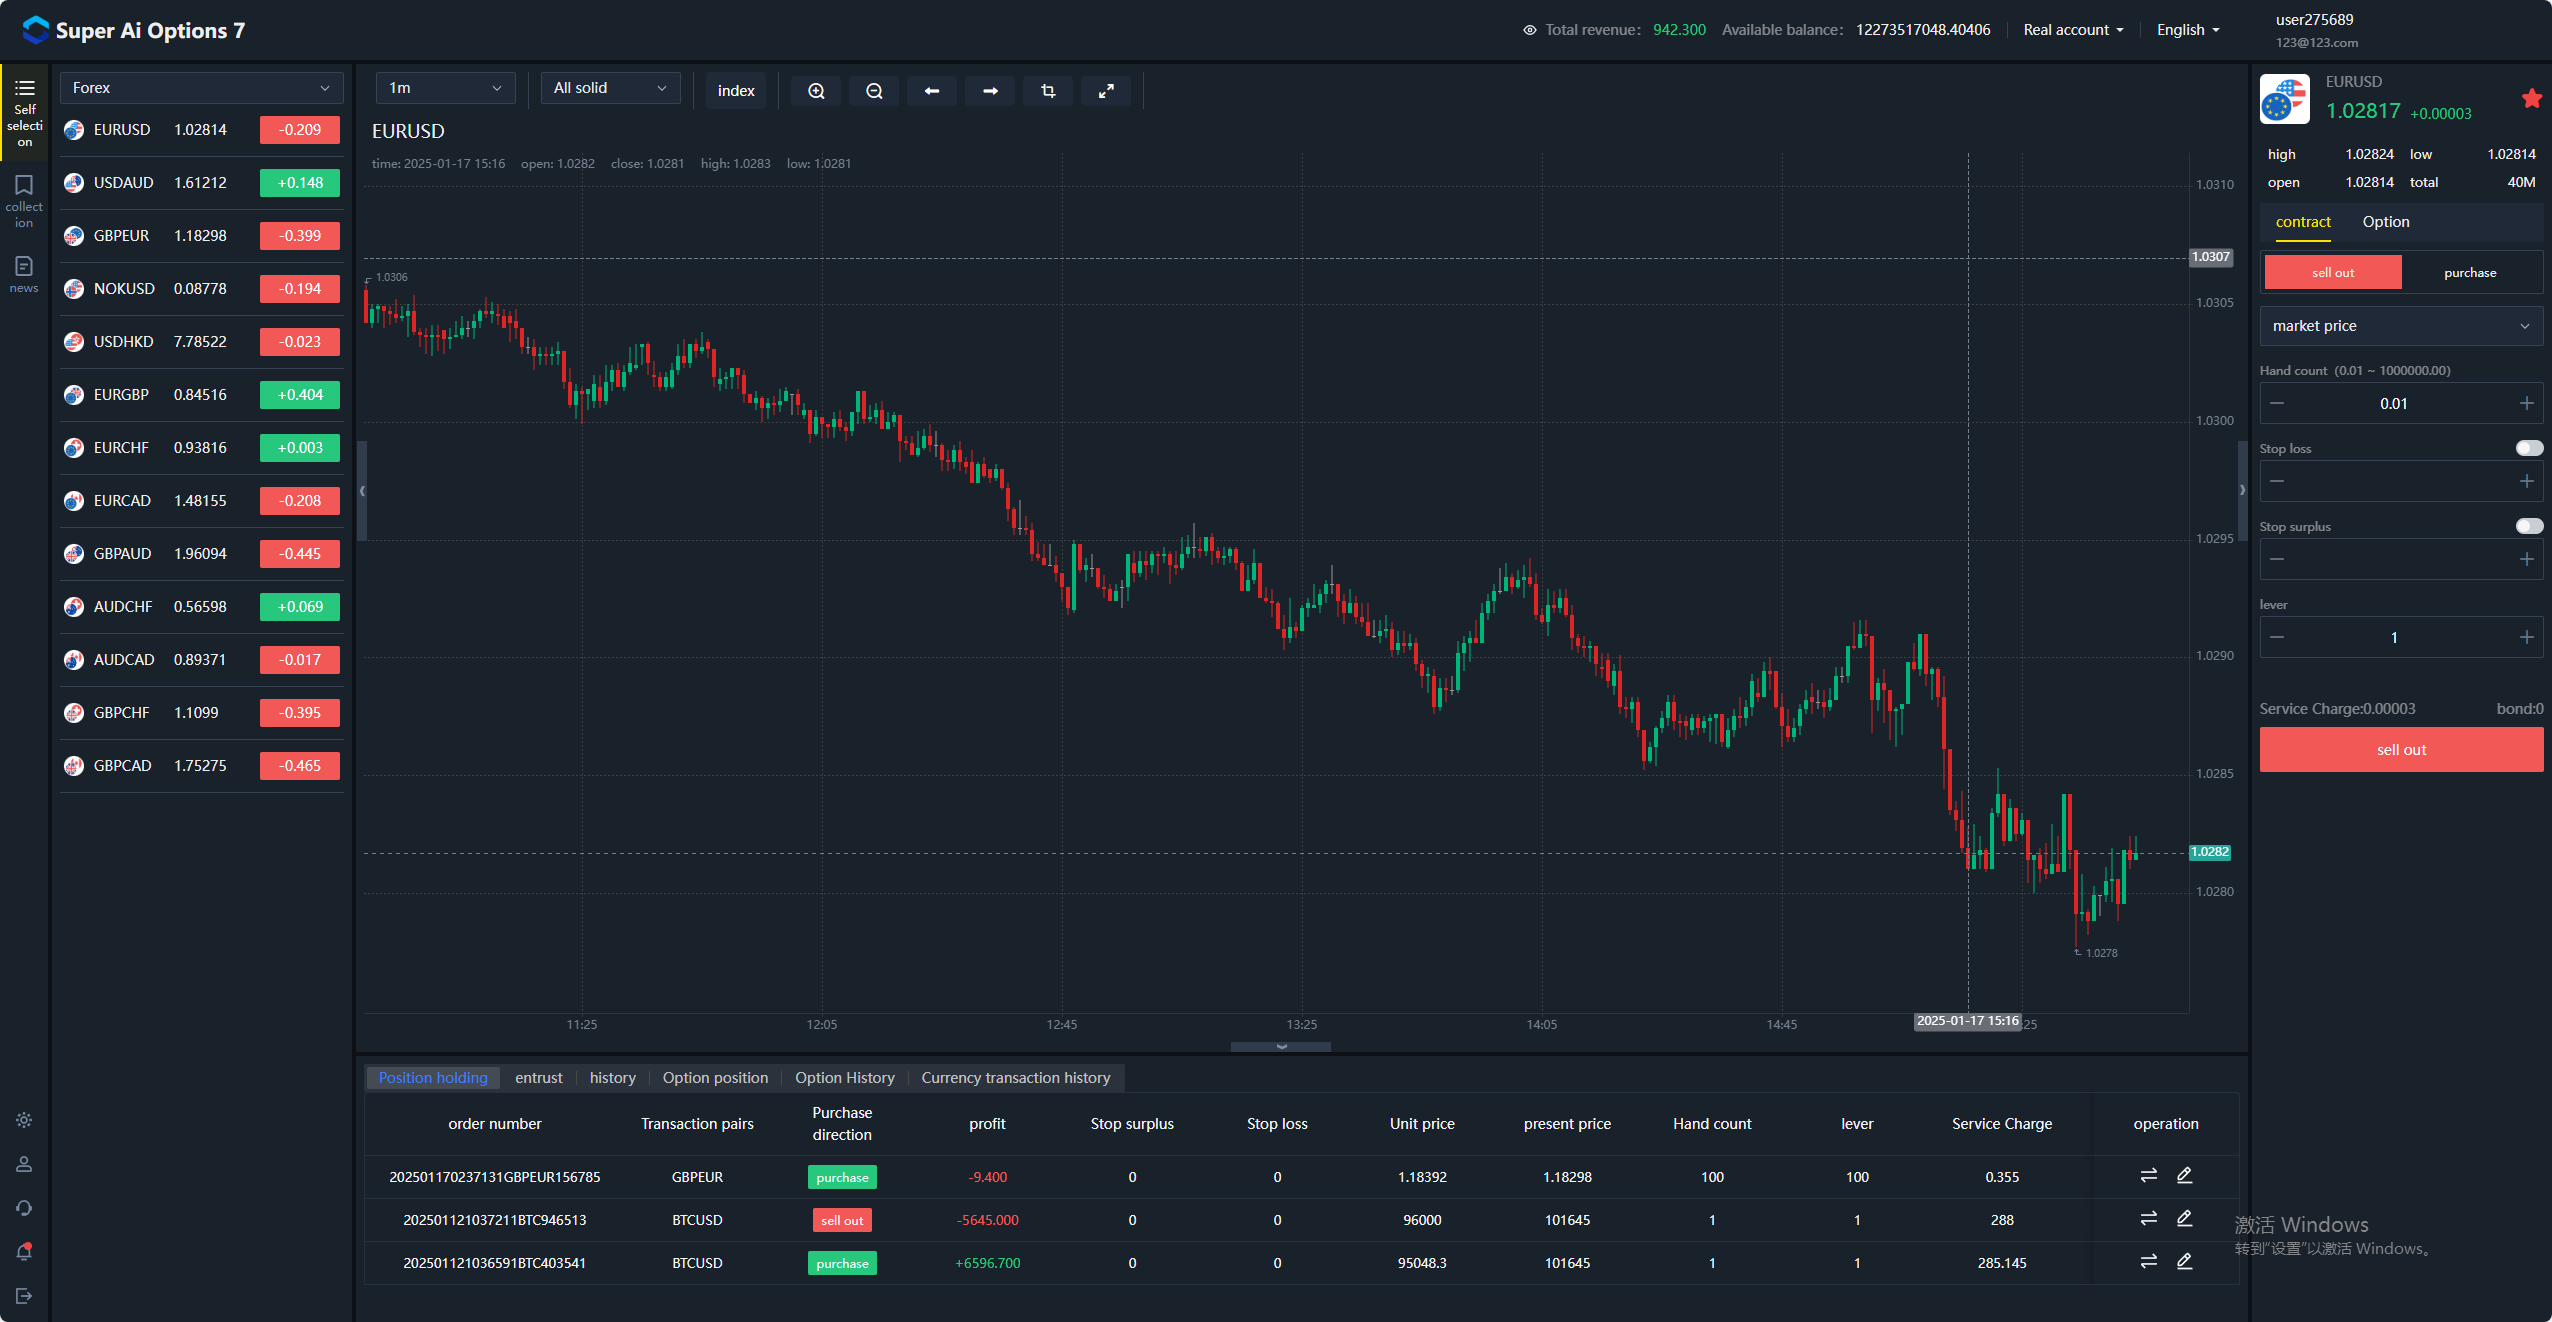Collapse the right trade panel arrow

[2241, 490]
